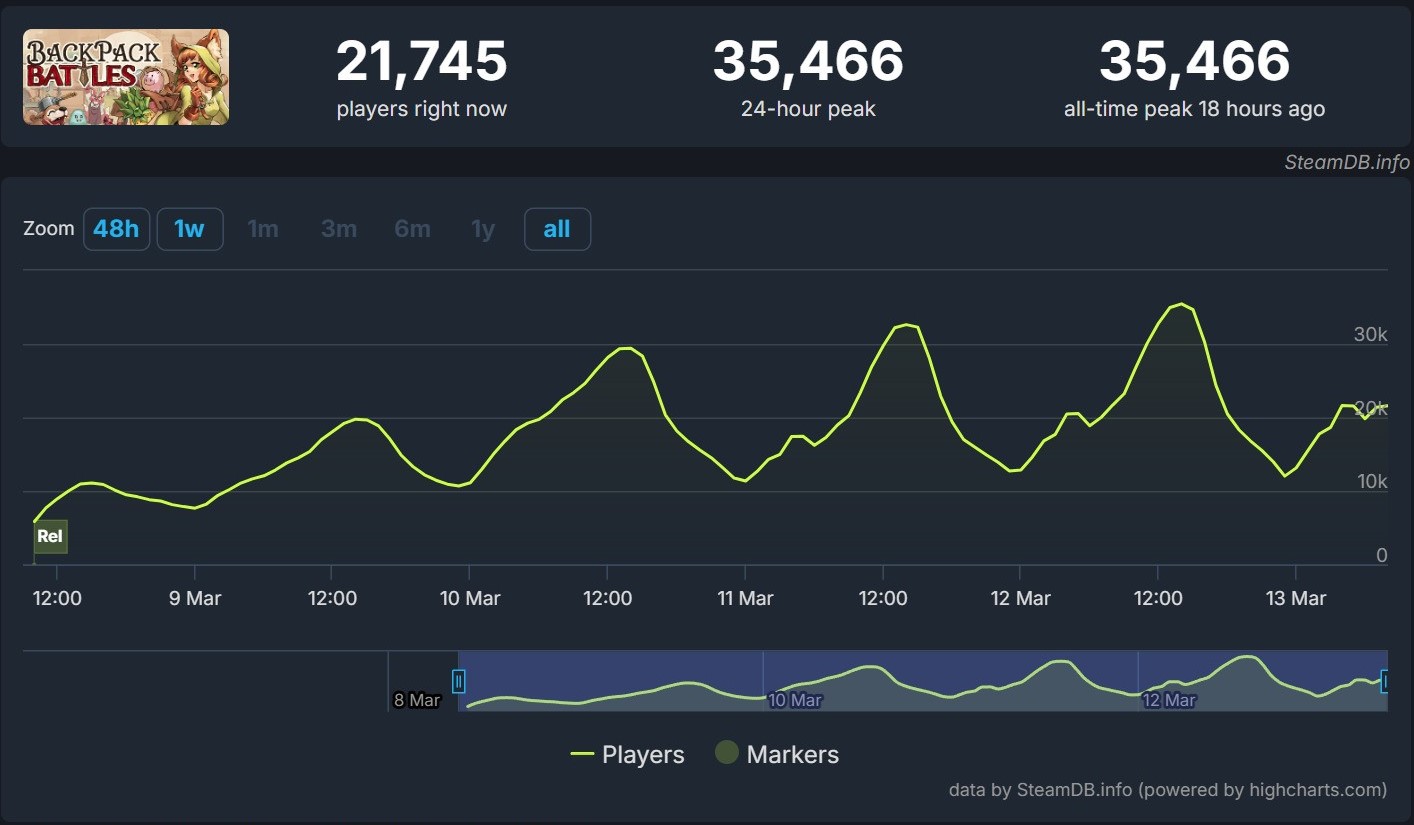
Task: Click the 8 Mar label in navigator
Action: coord(416,700)
